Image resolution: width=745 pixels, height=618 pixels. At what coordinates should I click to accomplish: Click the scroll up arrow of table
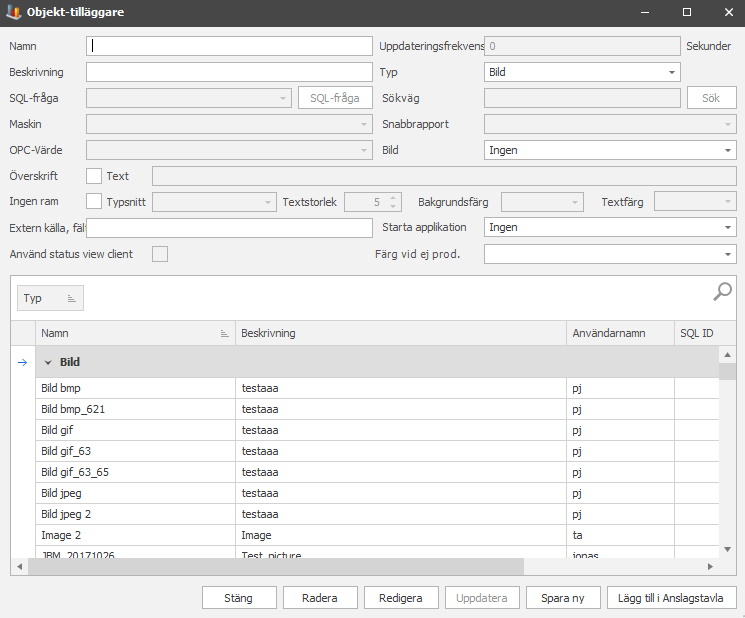[727, 355]
